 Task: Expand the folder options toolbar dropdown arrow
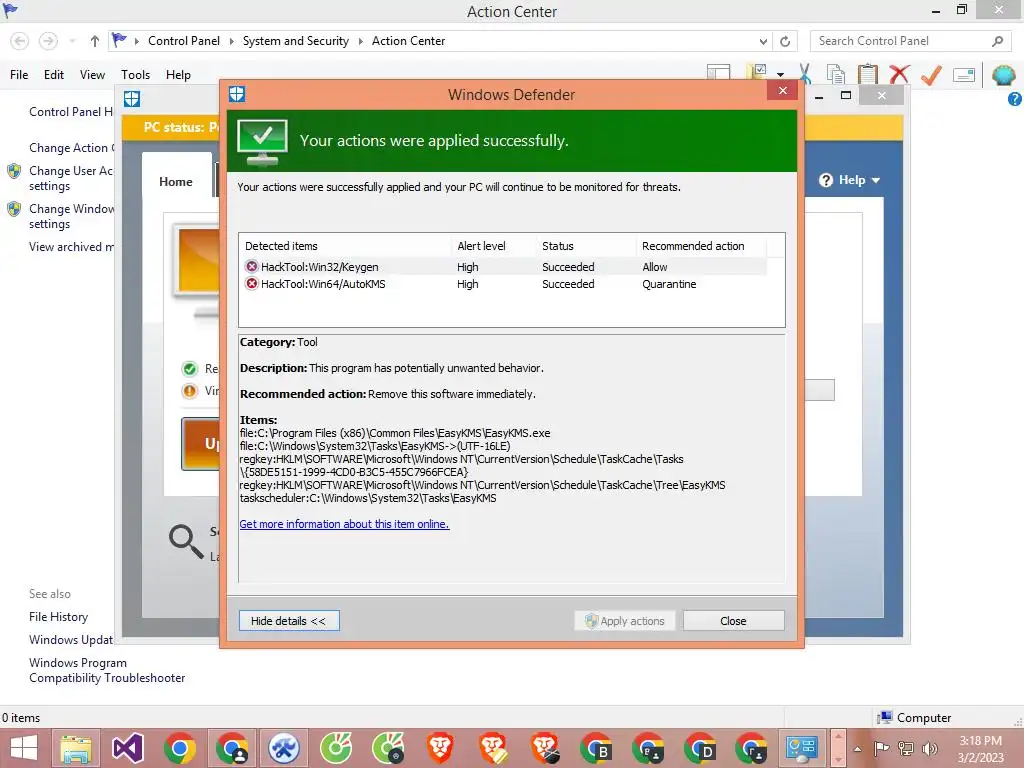point(780,74)
